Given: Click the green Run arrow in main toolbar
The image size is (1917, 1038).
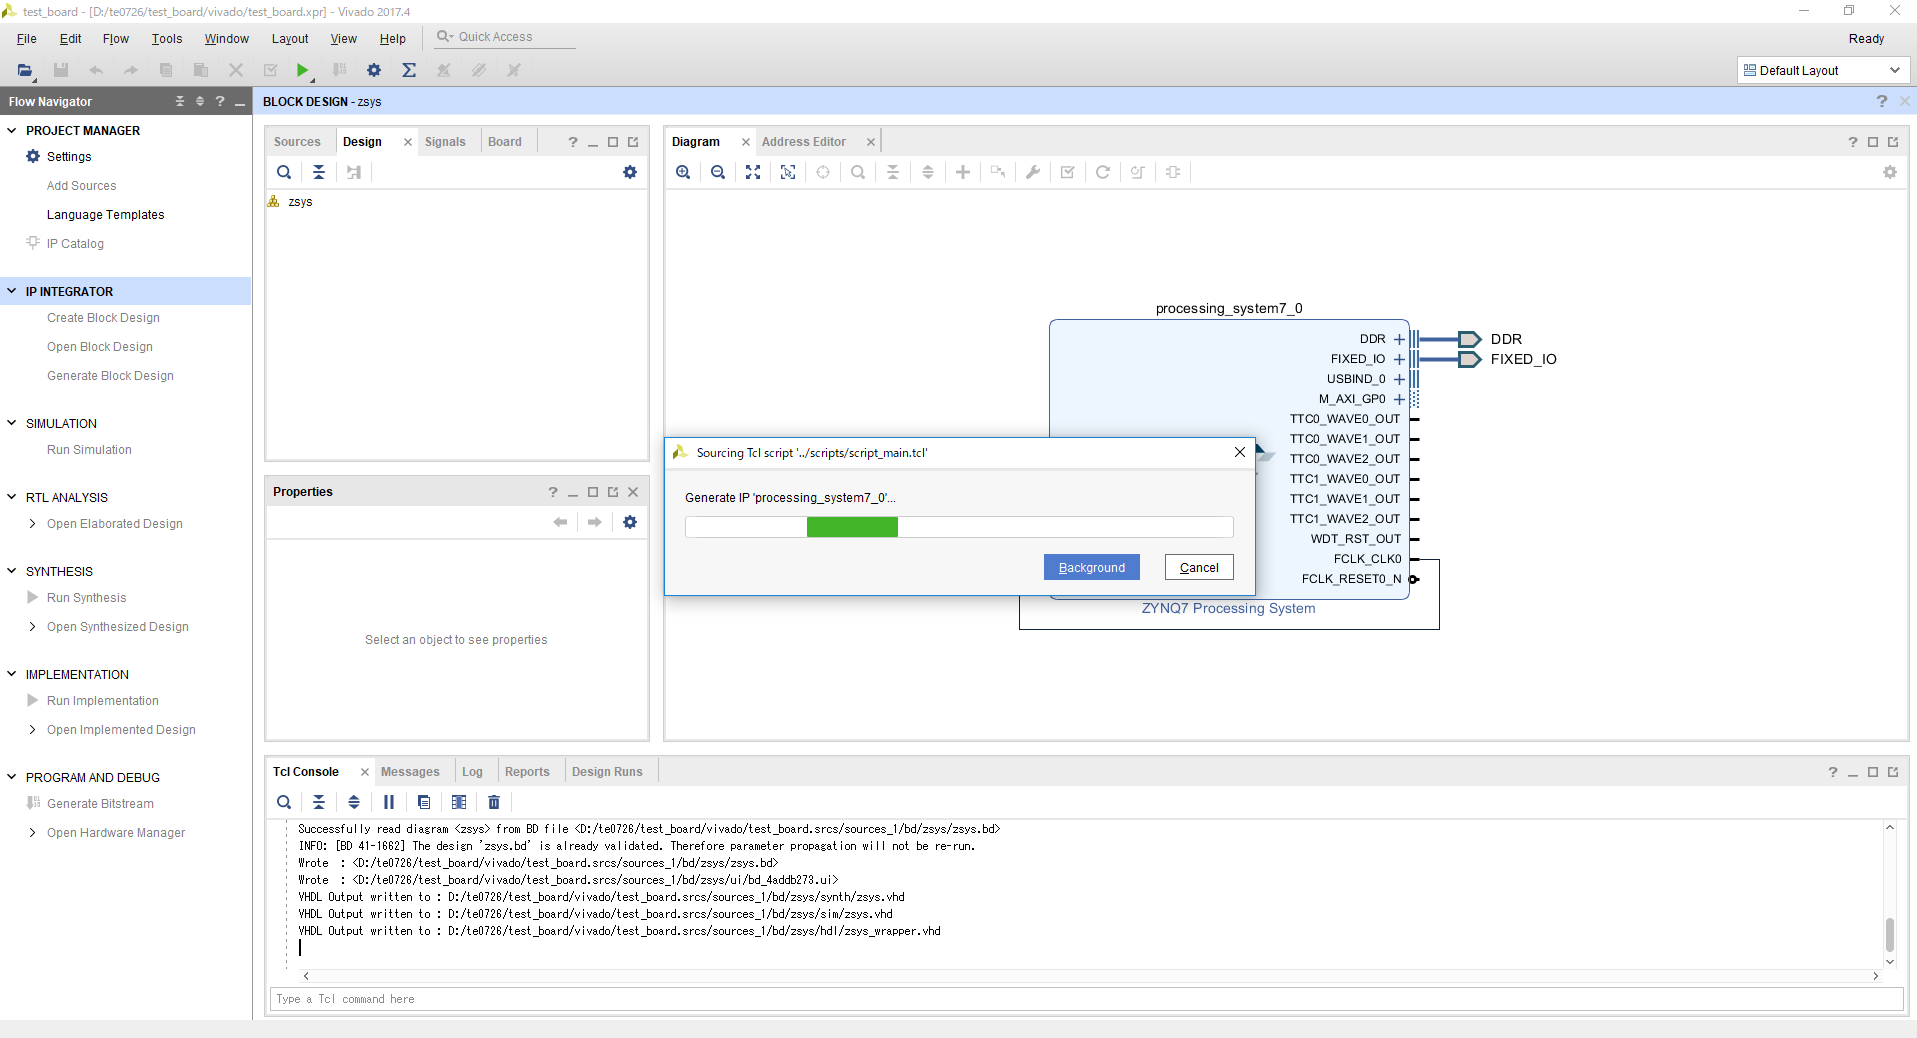Looking at the screenshot, I should pos(302,70).
